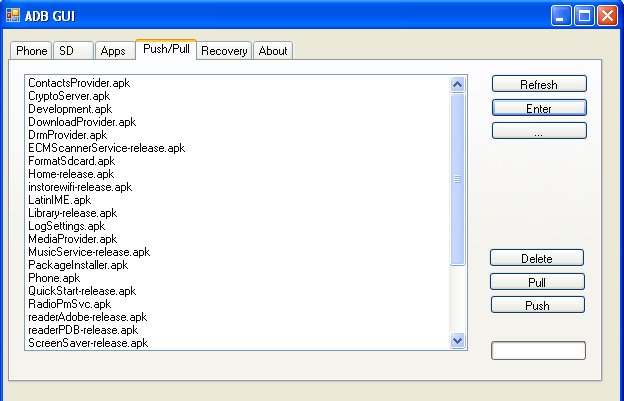This screenshot has height=401, width=624.
Task: Show the About tab
Action: (x=273, y=51)
